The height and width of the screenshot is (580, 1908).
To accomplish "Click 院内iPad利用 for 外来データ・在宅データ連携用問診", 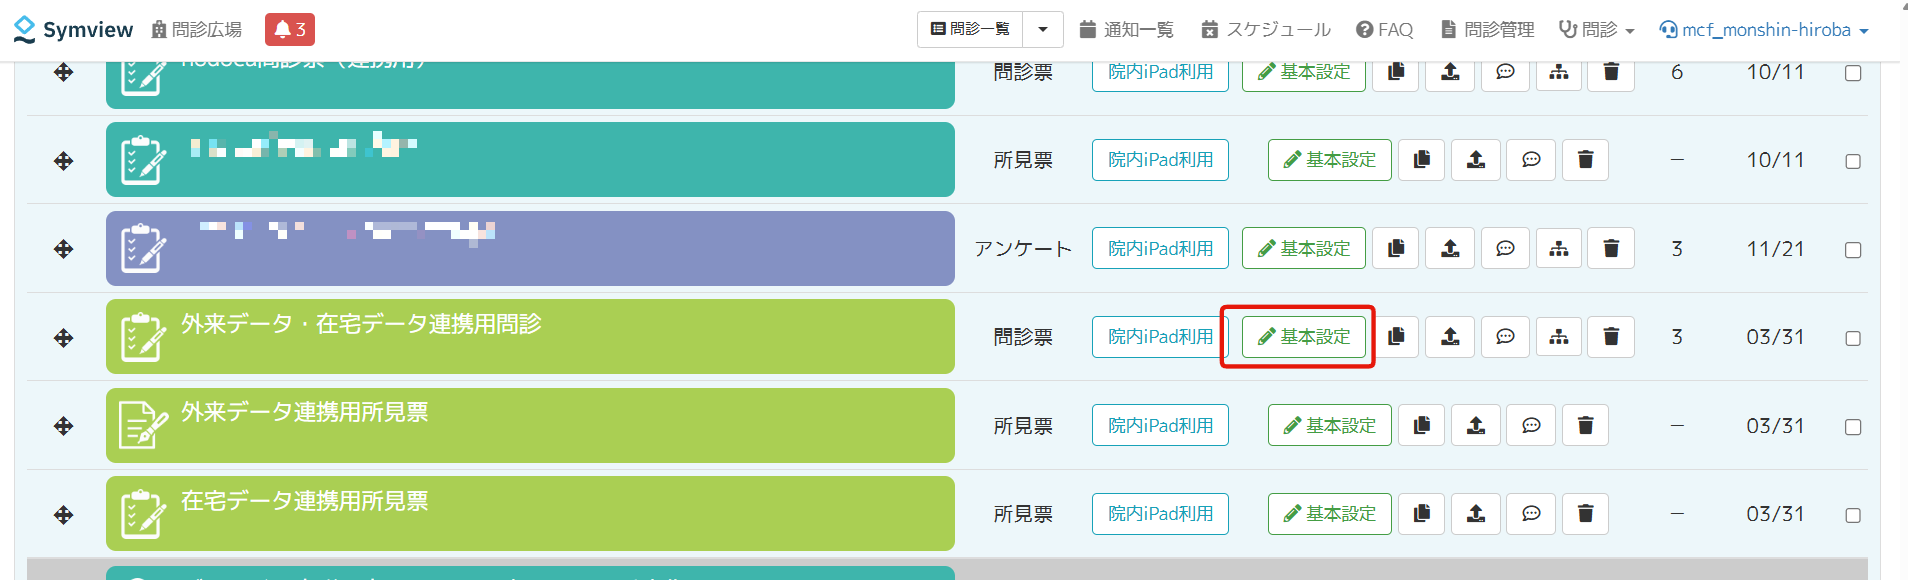I will pos(1160,337).
